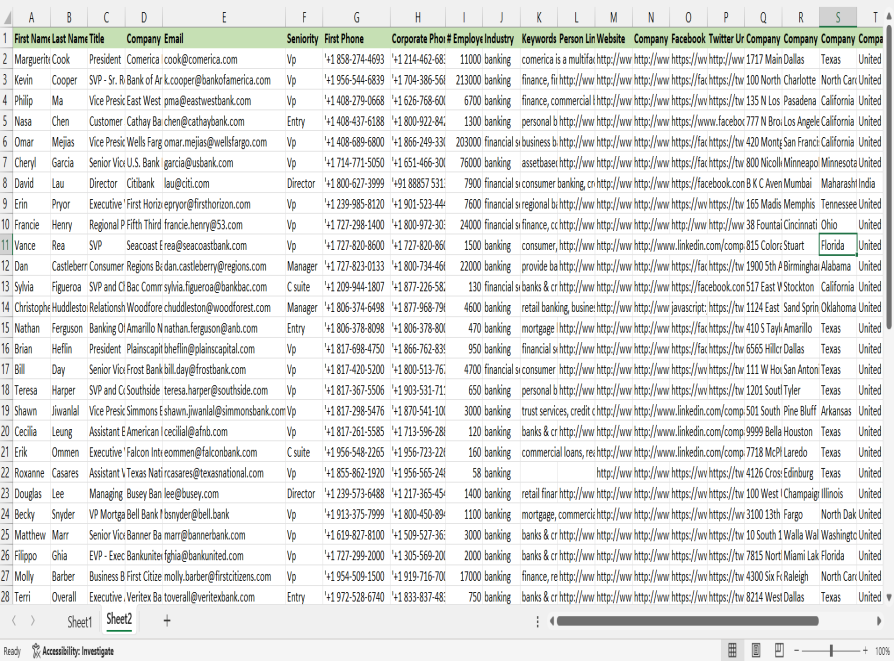This screenshot has width=894, height=661.
Task: Click the 'Email' header cell
Action: pyautogui.click(x=224, y=39)
